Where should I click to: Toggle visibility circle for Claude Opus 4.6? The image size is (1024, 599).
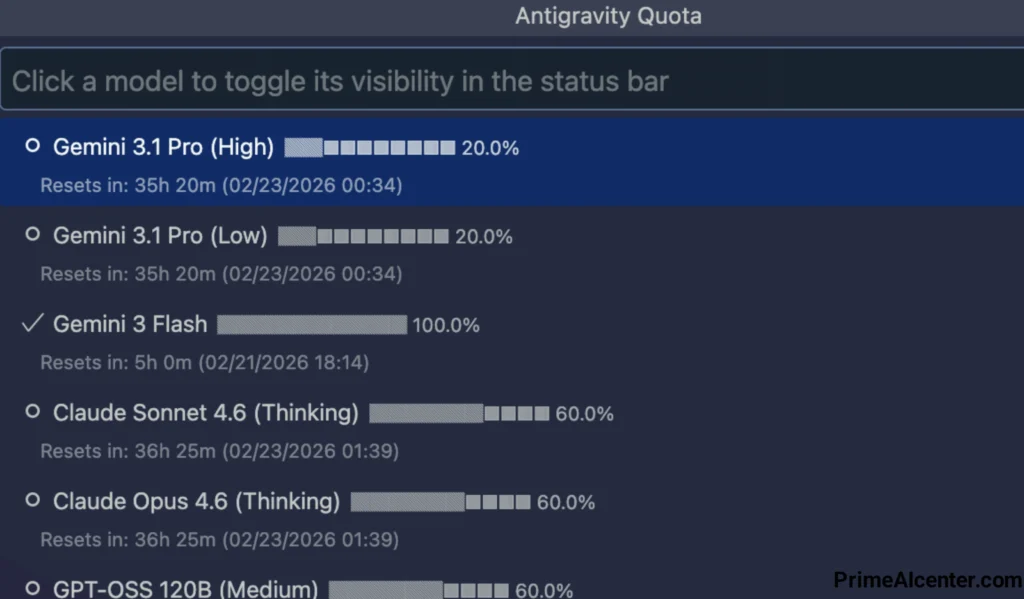[x=32, y=501]
